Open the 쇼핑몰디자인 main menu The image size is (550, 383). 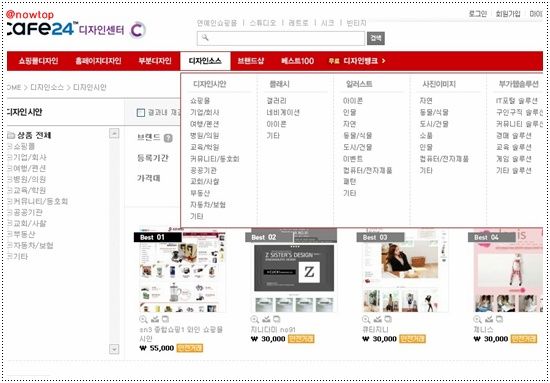(x=38, y=61)
